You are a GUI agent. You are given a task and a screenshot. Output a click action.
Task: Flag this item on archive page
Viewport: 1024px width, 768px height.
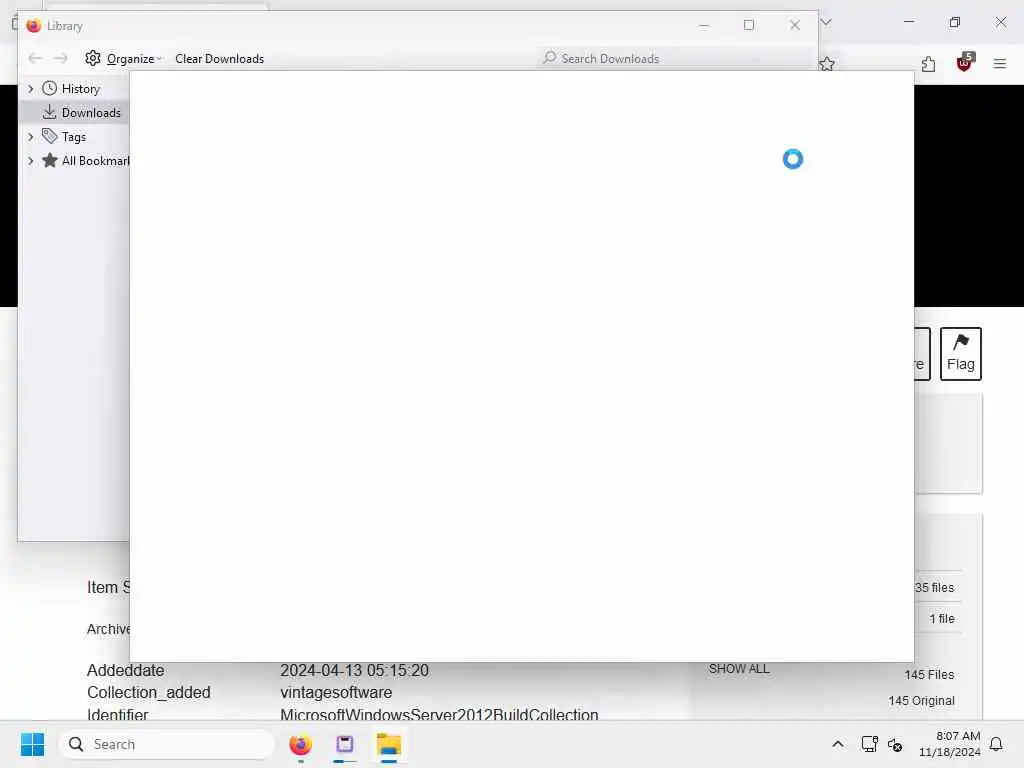(x=961, y=354)
